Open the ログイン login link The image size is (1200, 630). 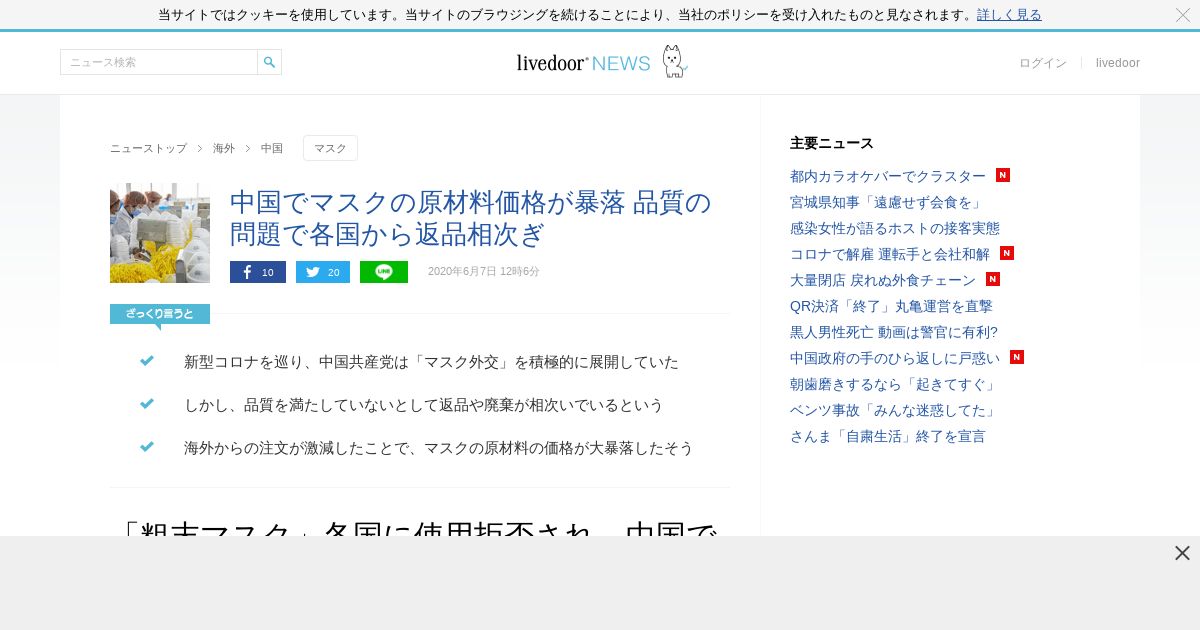[1043, 63]
